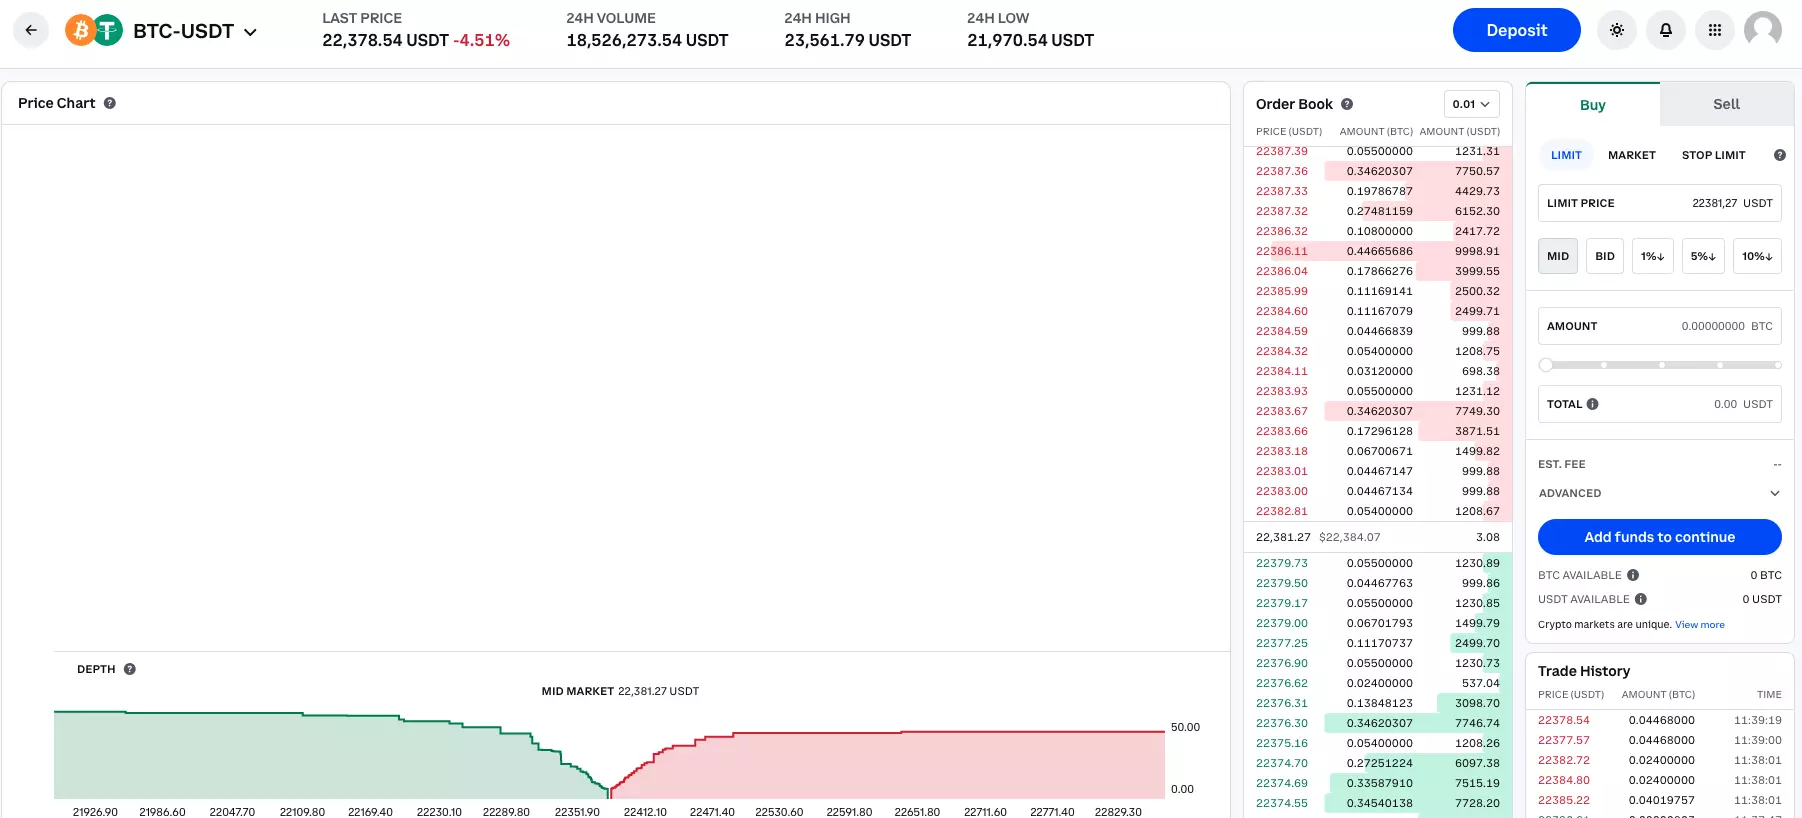Click the back arrow button
Viewport: 1802px width, 818px height.
tap(31, 30)
